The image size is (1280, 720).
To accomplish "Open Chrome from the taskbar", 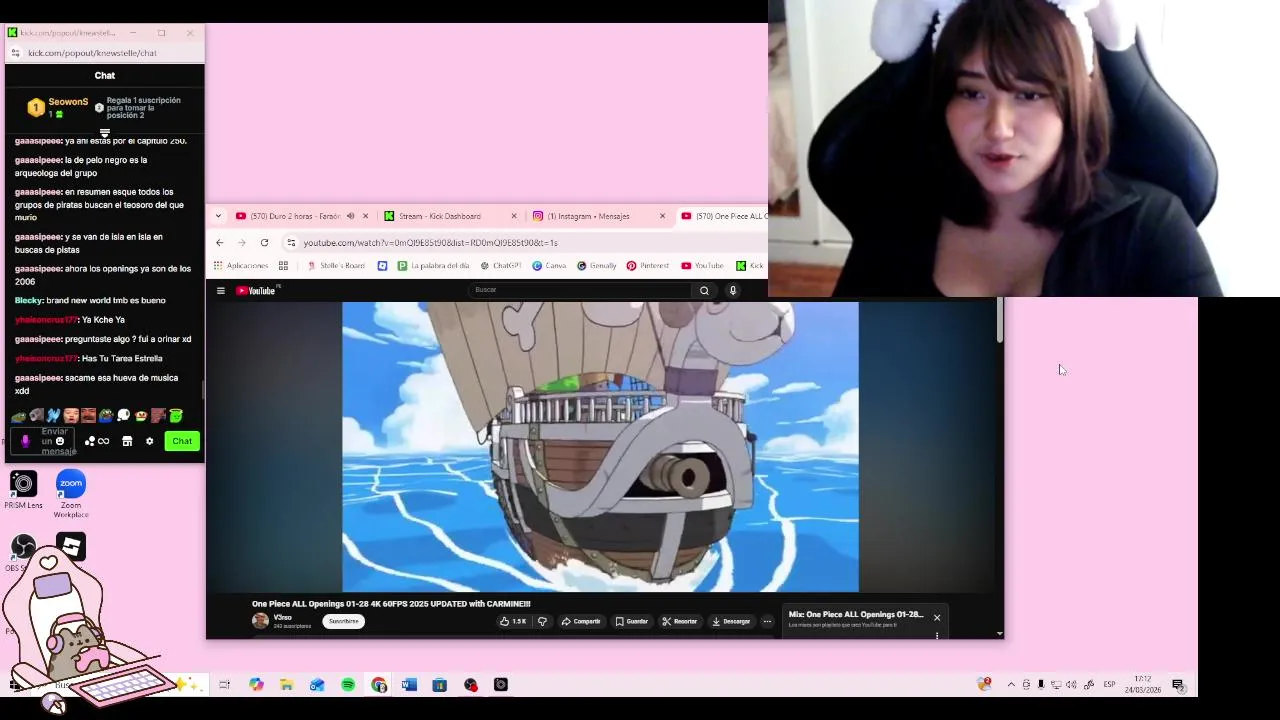I will [379, 685].
